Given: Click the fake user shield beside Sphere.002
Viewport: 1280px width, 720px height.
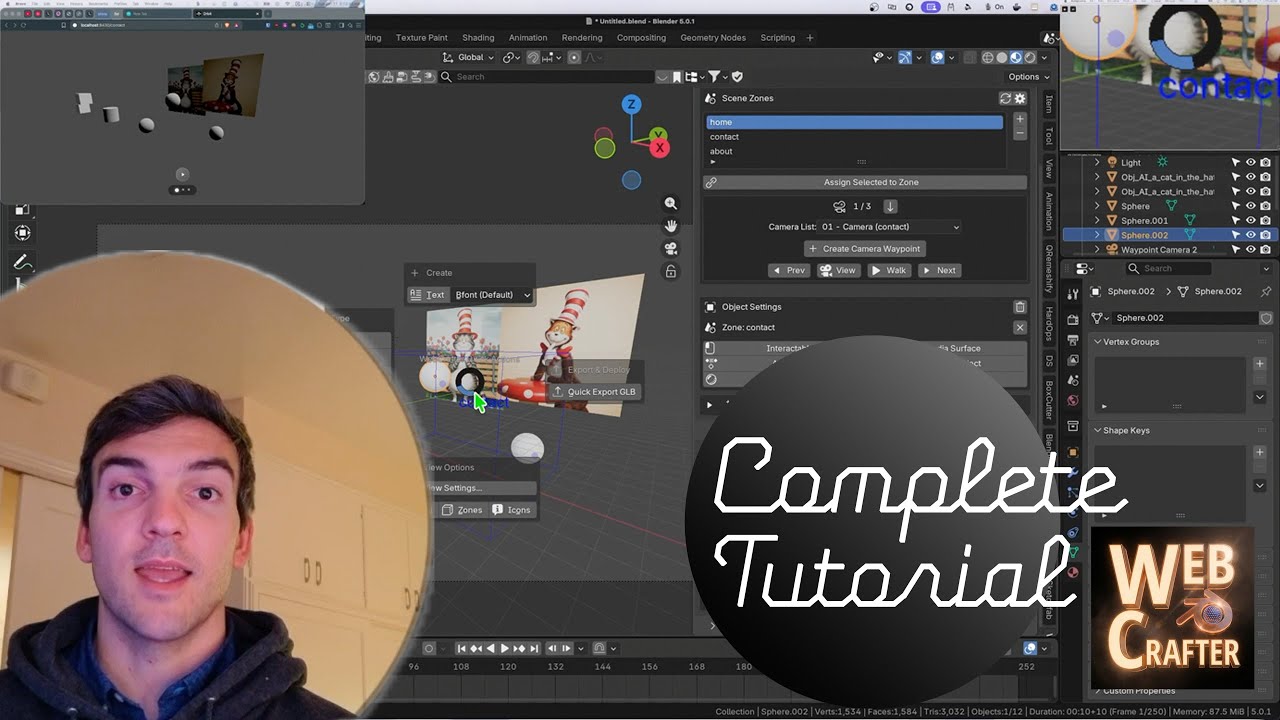Looking at the screenshot, I should point(1266,318).
